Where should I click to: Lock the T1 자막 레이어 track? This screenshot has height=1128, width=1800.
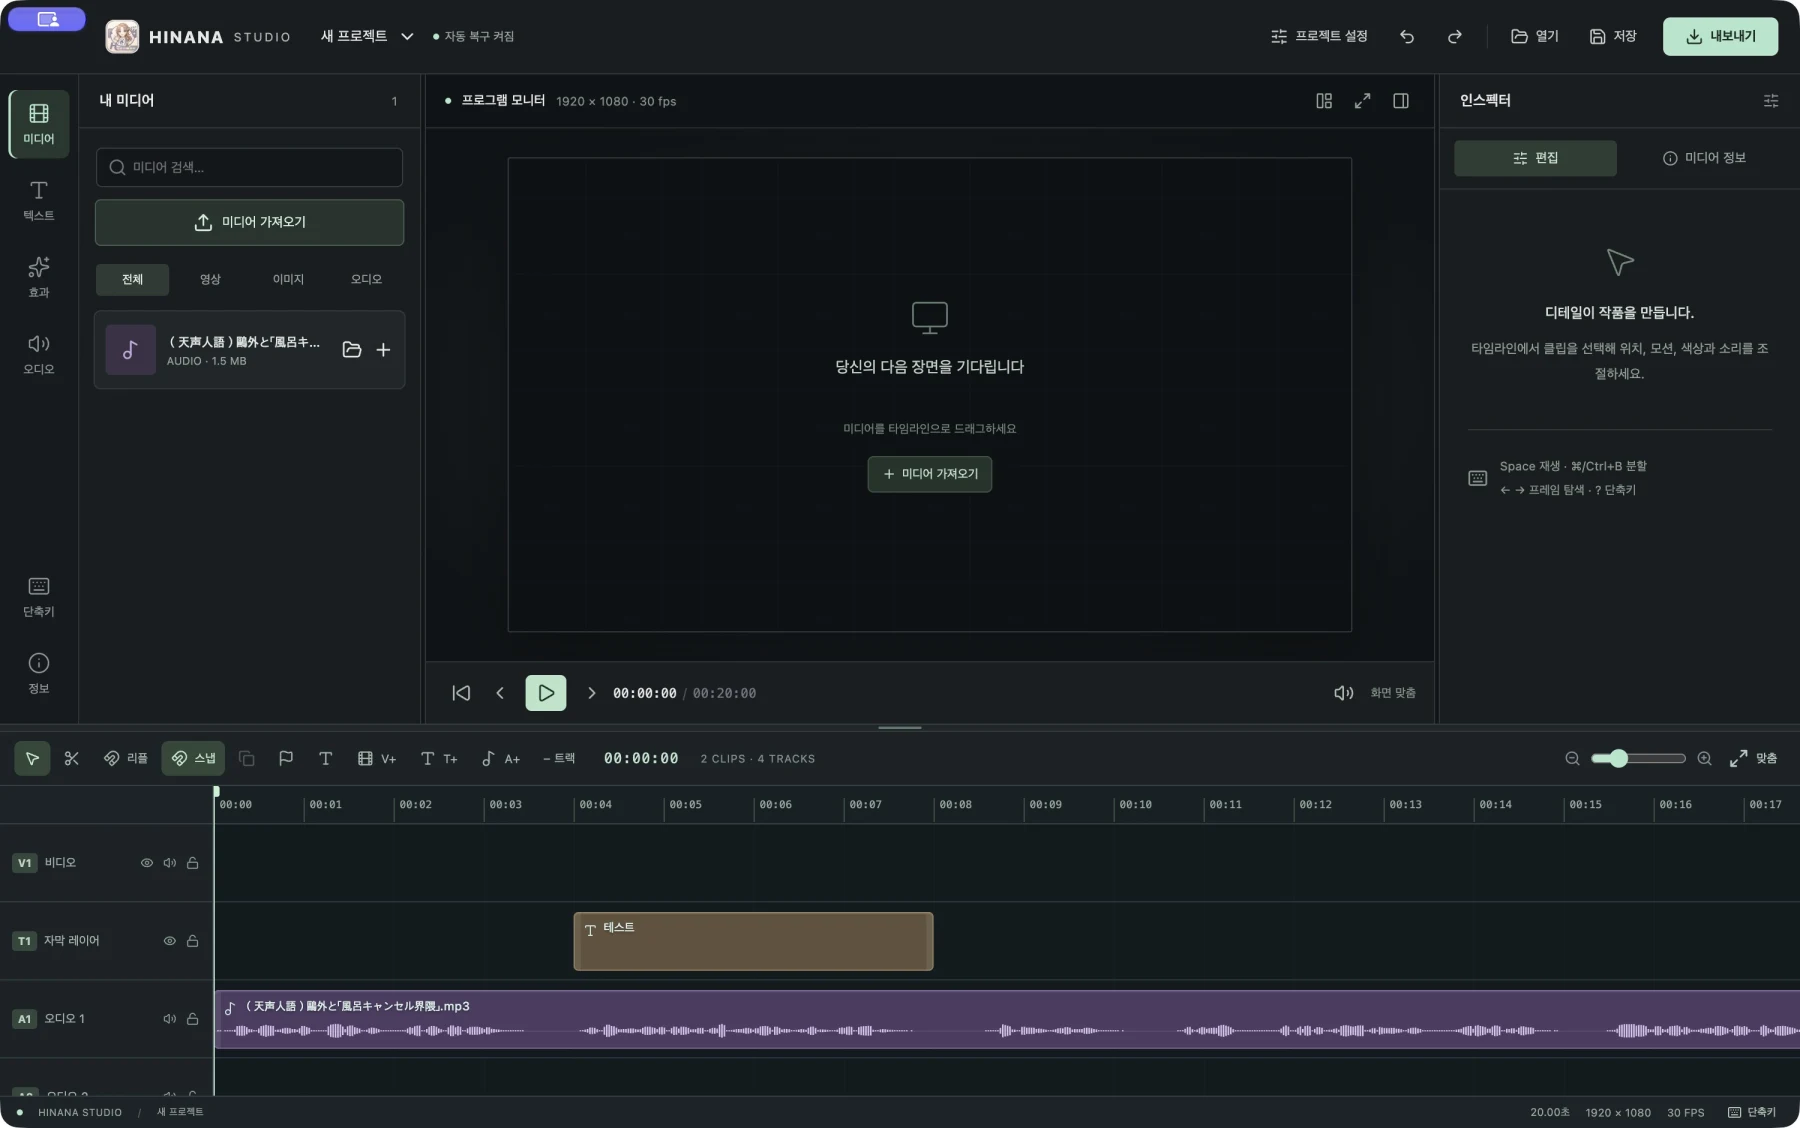(193, 941)
